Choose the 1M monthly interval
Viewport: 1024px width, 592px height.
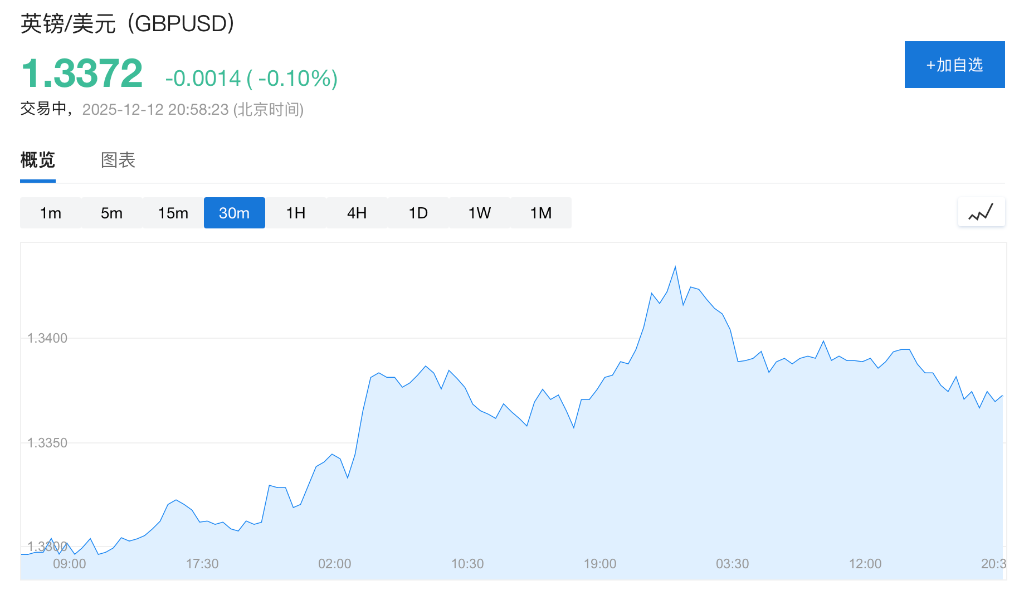pos(541,213)
